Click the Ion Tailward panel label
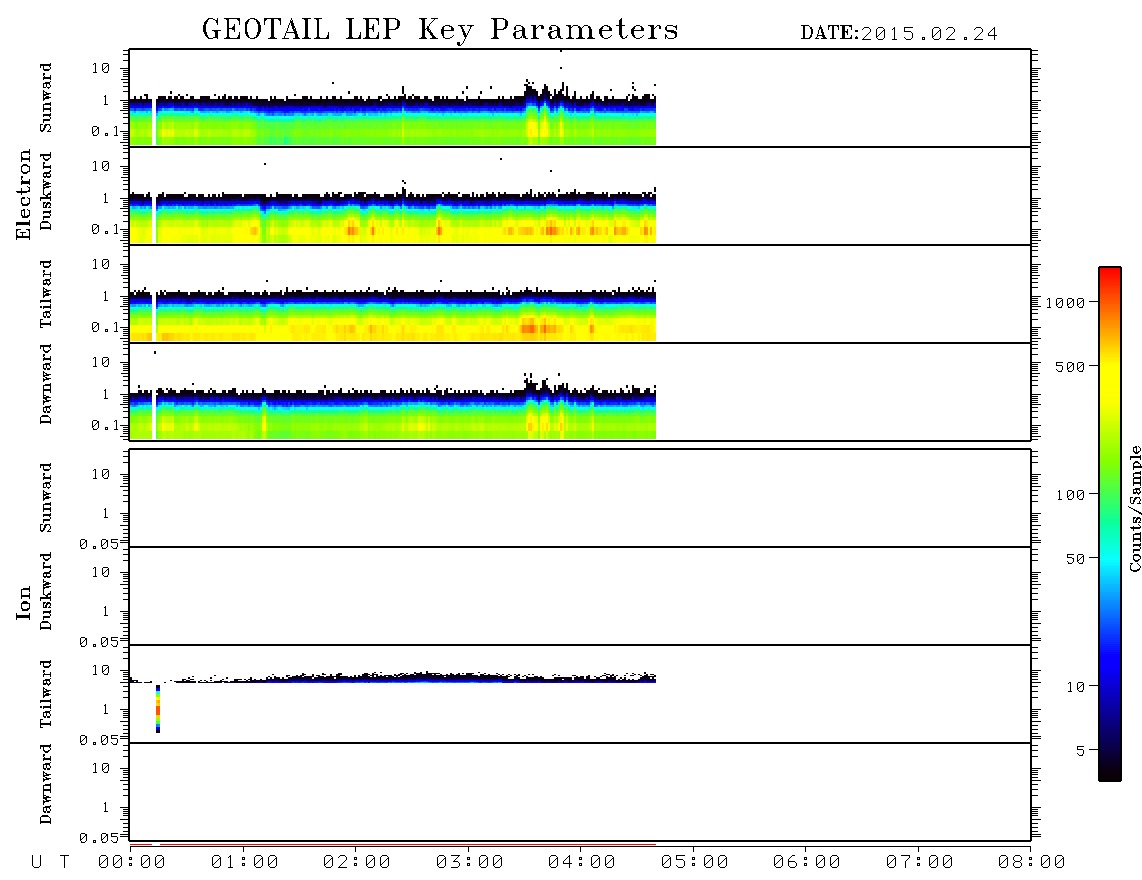The width and height of the screenshot is (1142, 880). [x=46, y=694]
